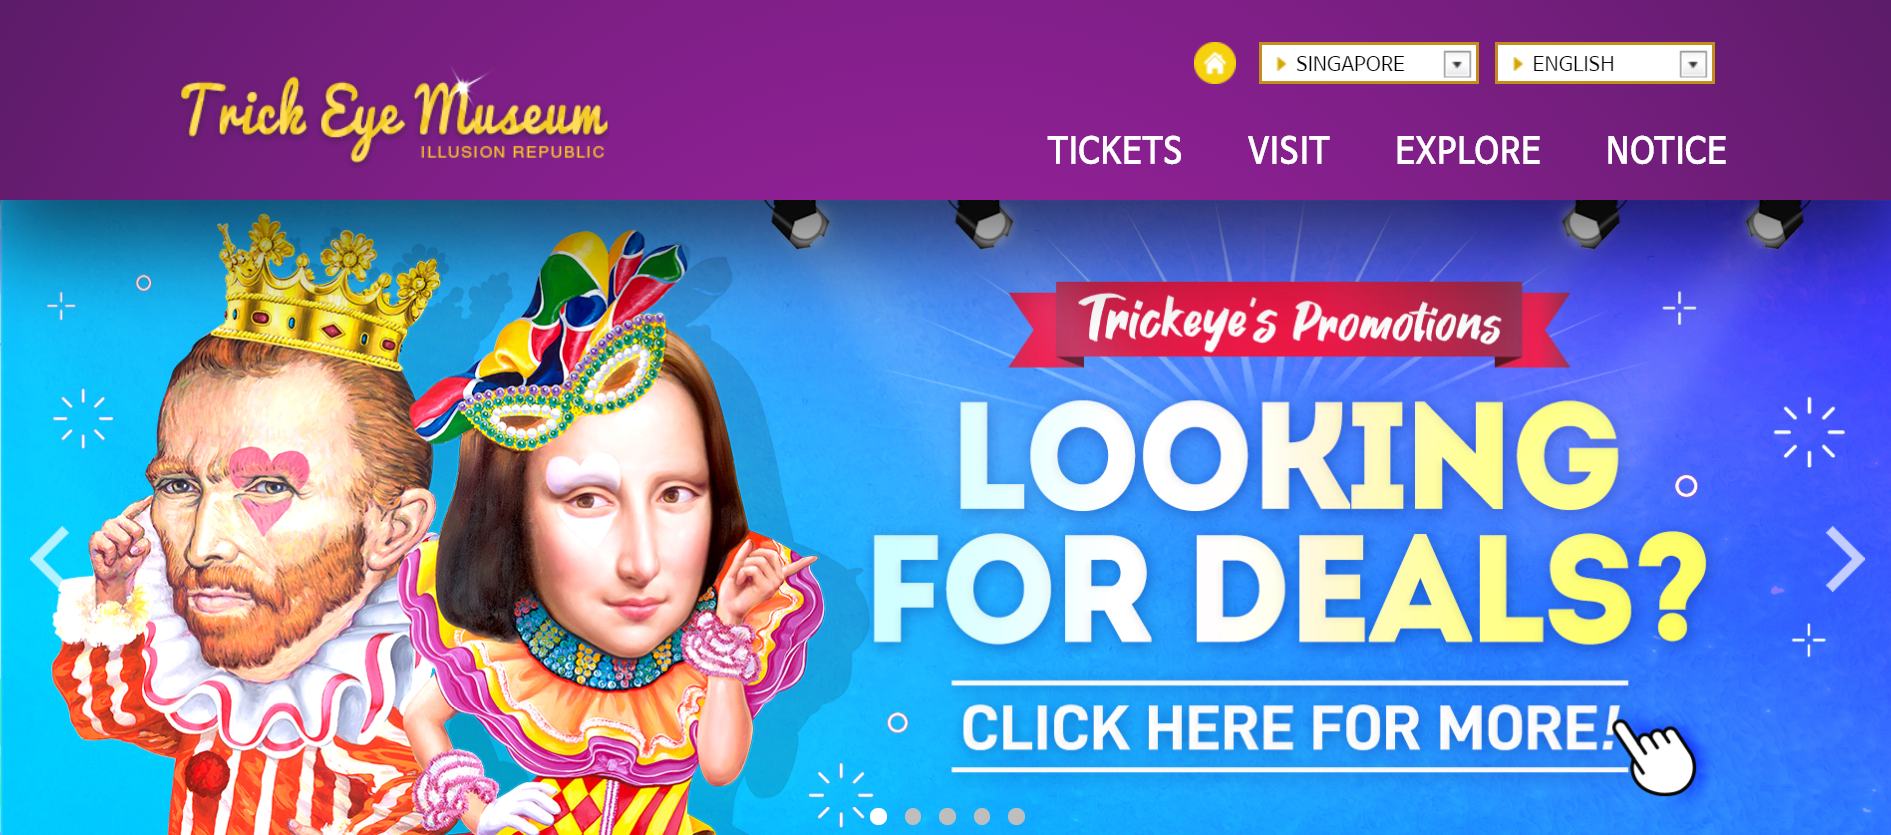Select the fifth carousel slide dot

(1016, 816)
